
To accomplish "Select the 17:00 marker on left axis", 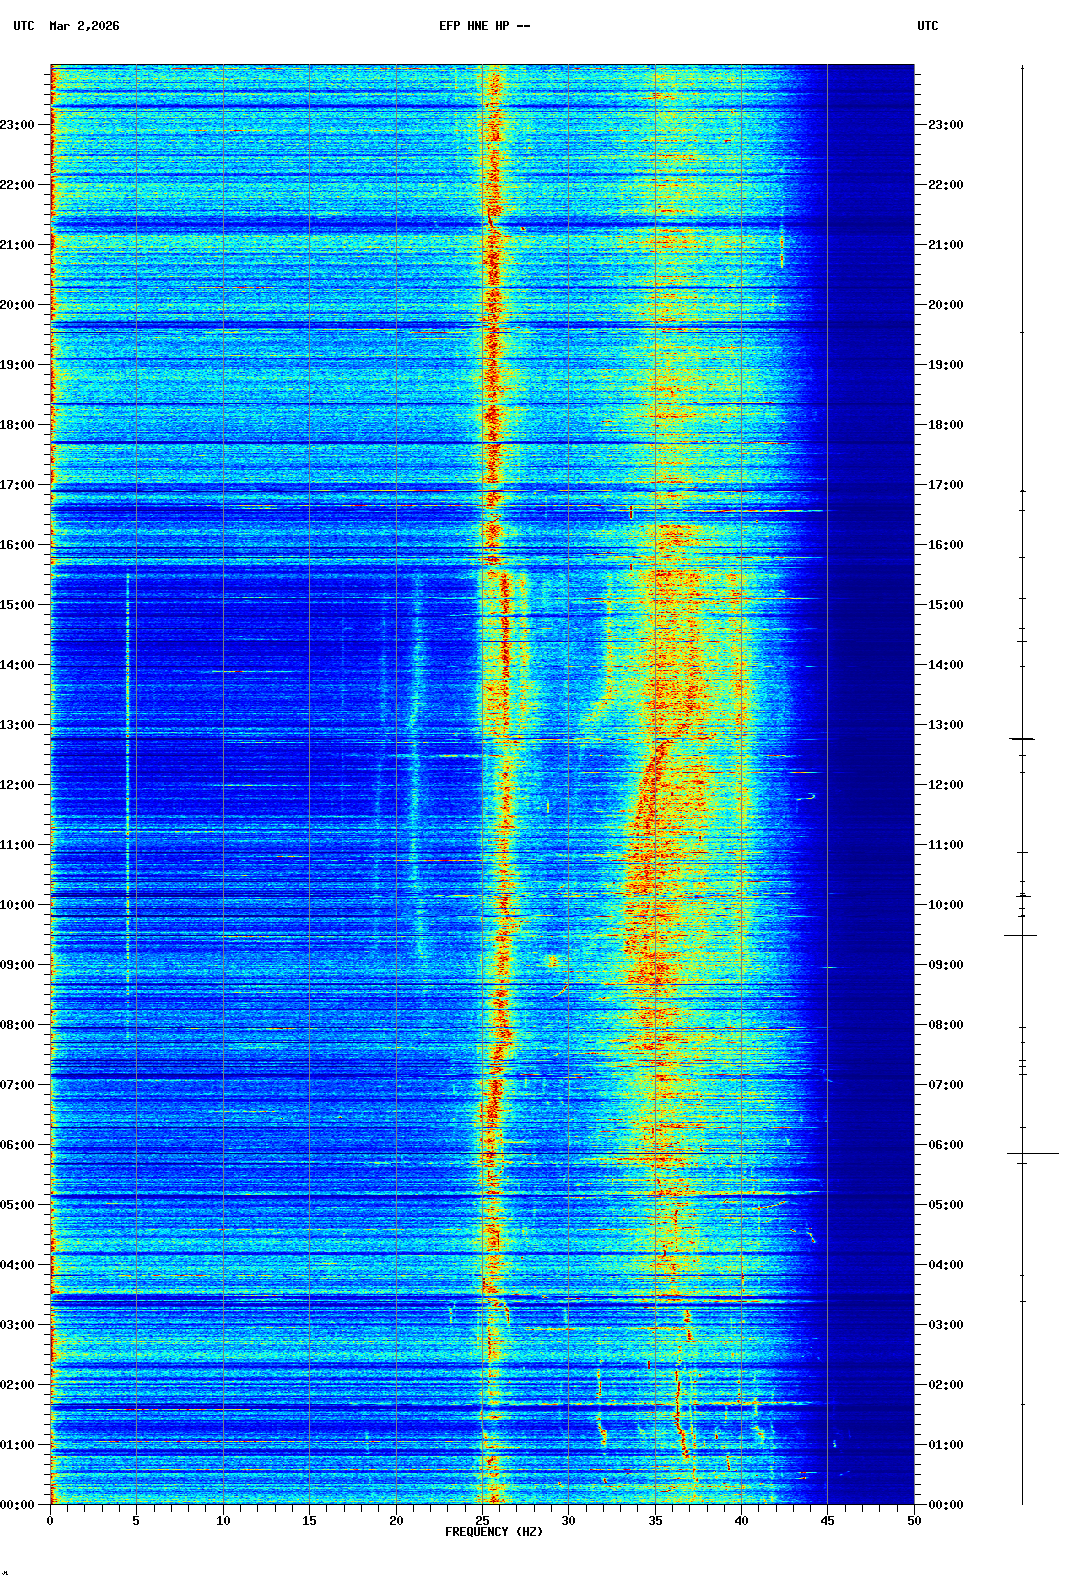I will click(x=17, y=485).
